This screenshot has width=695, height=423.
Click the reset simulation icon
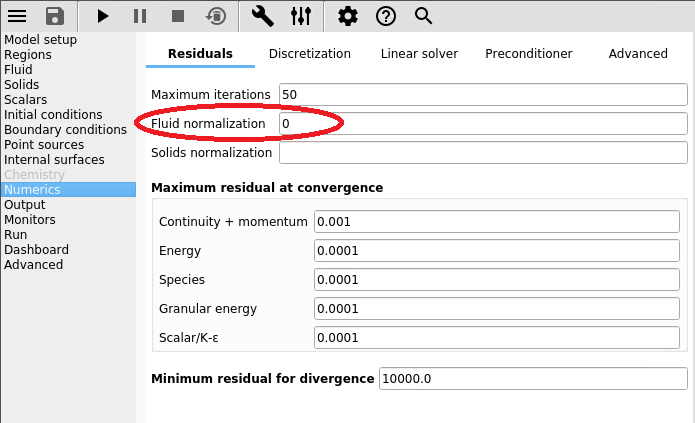(215, 16)
